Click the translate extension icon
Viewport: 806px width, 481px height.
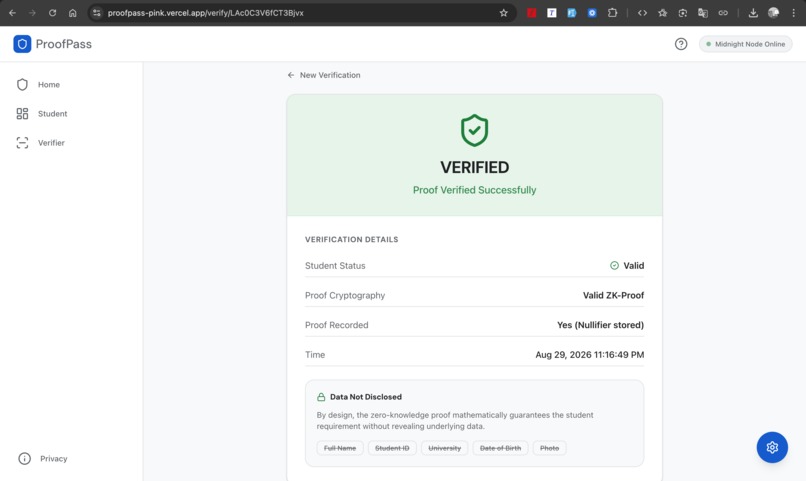pos(703,13)
